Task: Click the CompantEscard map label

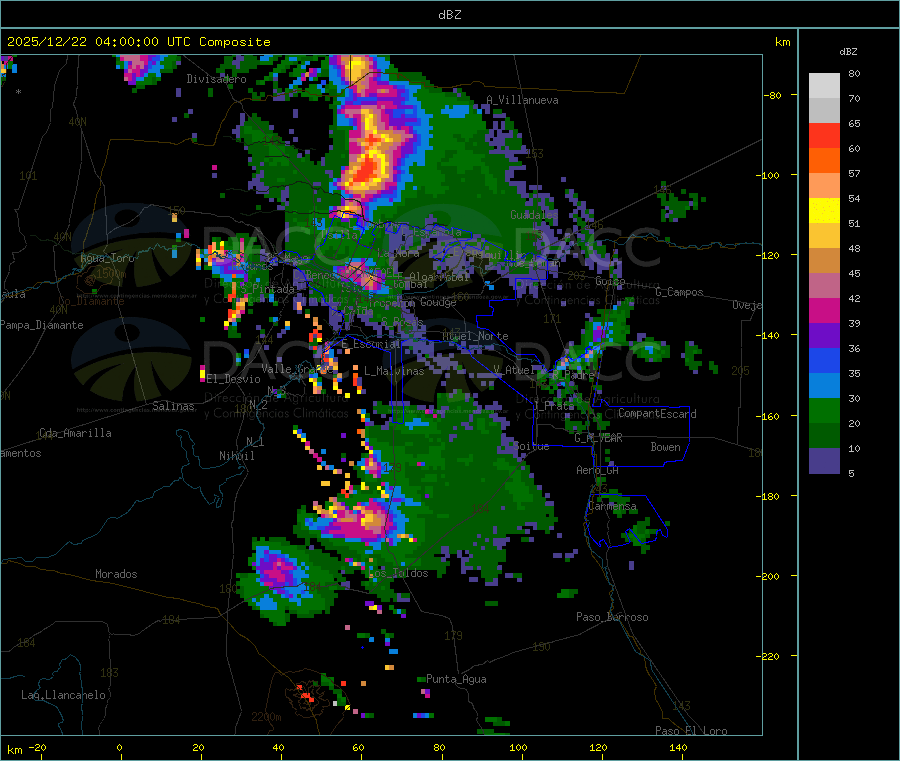Action: coord(657,413)
